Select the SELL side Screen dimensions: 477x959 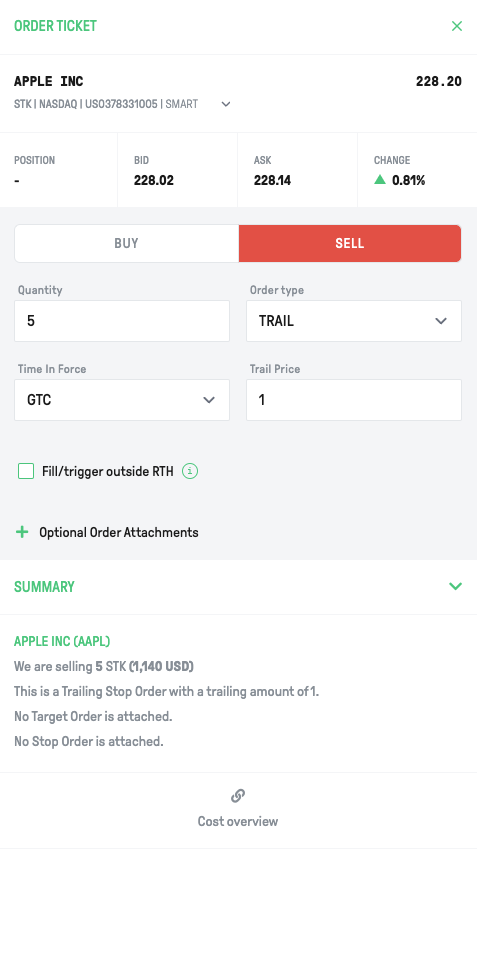point(350,243)
